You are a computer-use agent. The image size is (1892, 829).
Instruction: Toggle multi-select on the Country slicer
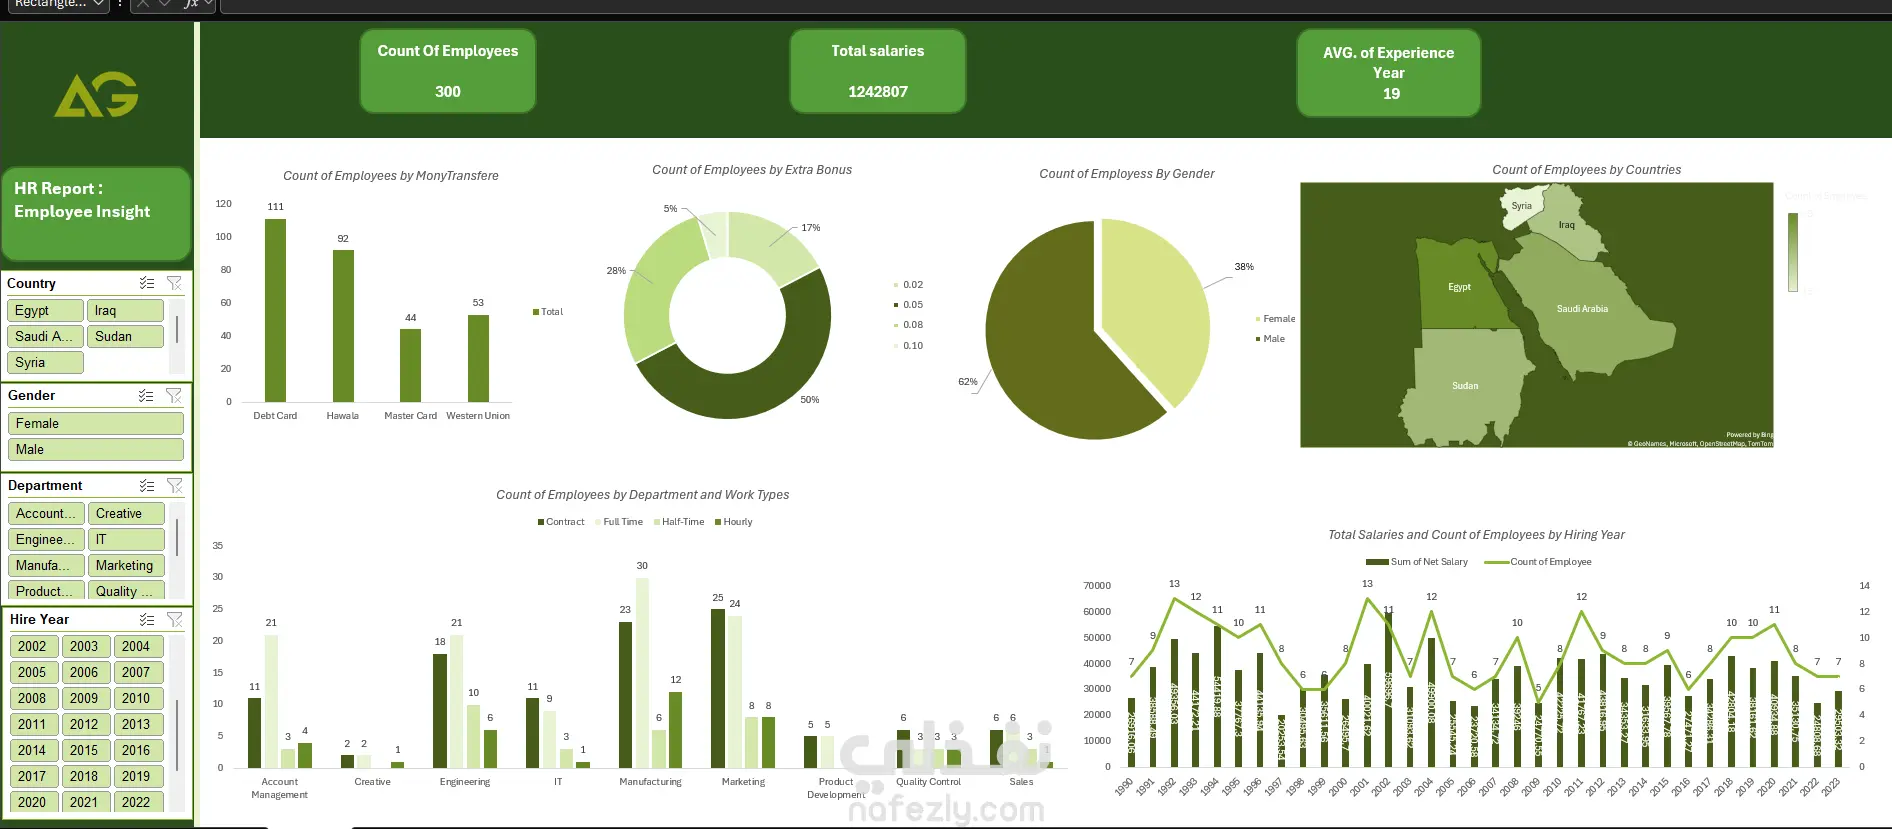tap(147, 283)
